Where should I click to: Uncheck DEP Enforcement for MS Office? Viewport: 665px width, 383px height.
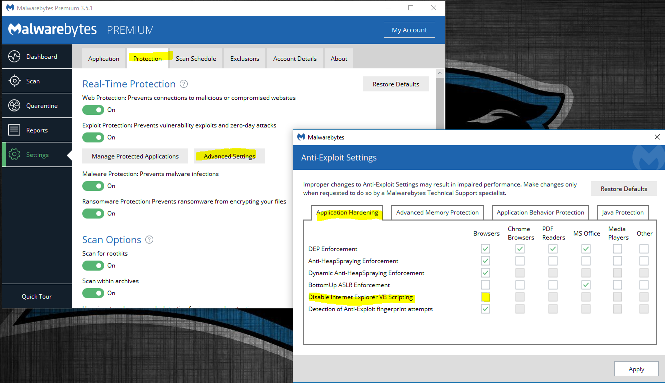586,249
